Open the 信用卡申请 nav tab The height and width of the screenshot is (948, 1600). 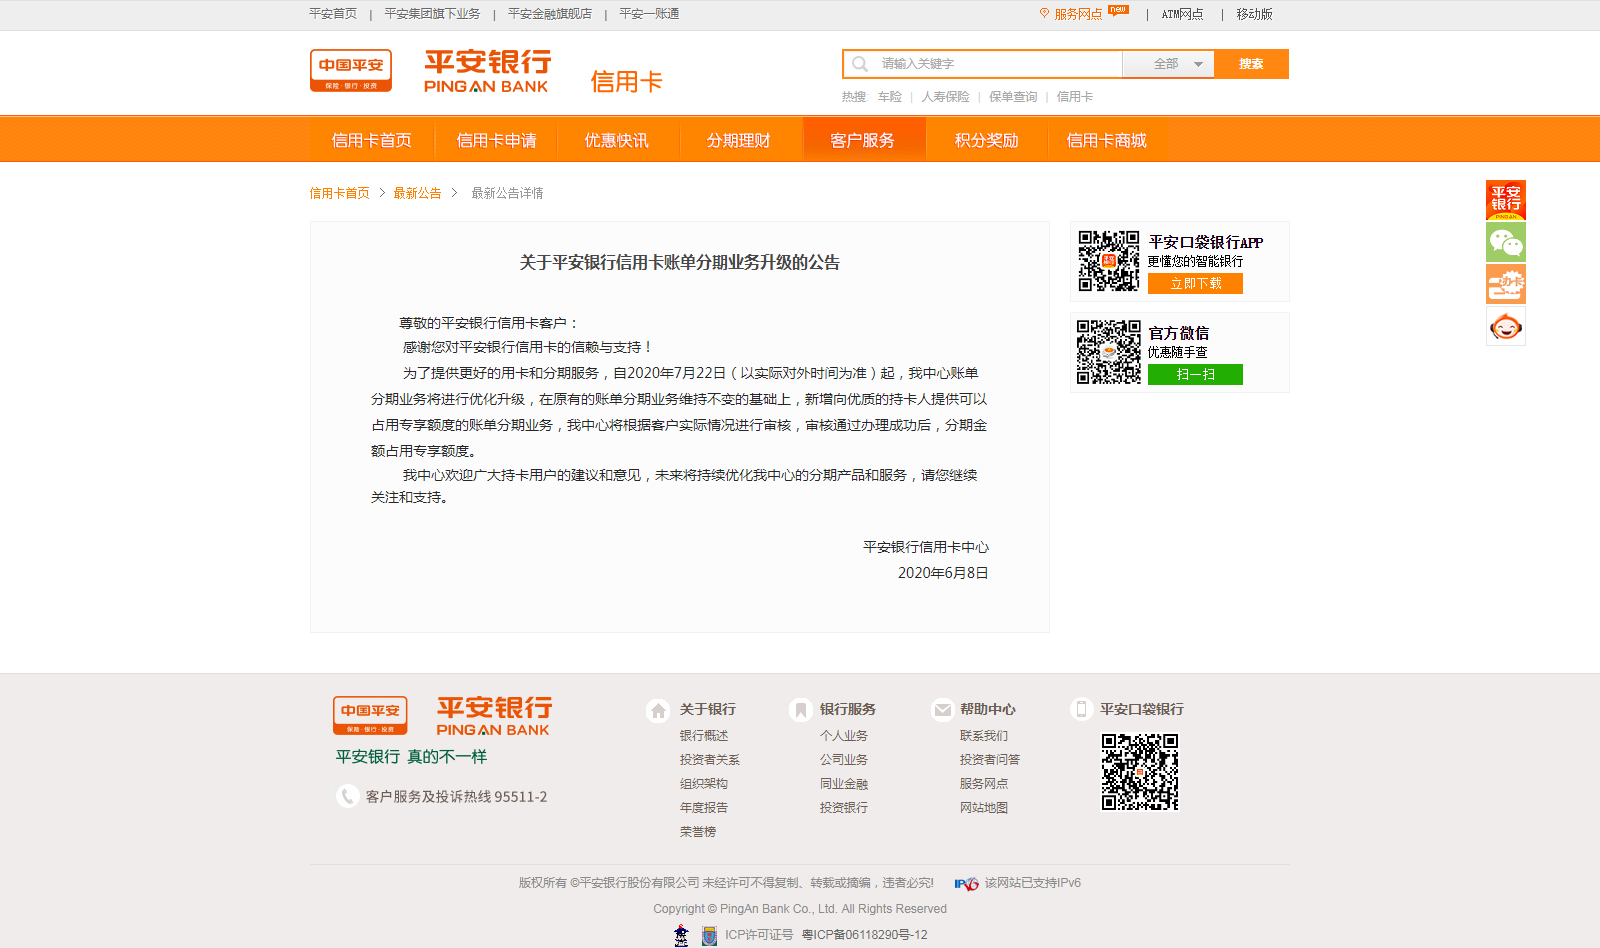click(x=496, y=140)
